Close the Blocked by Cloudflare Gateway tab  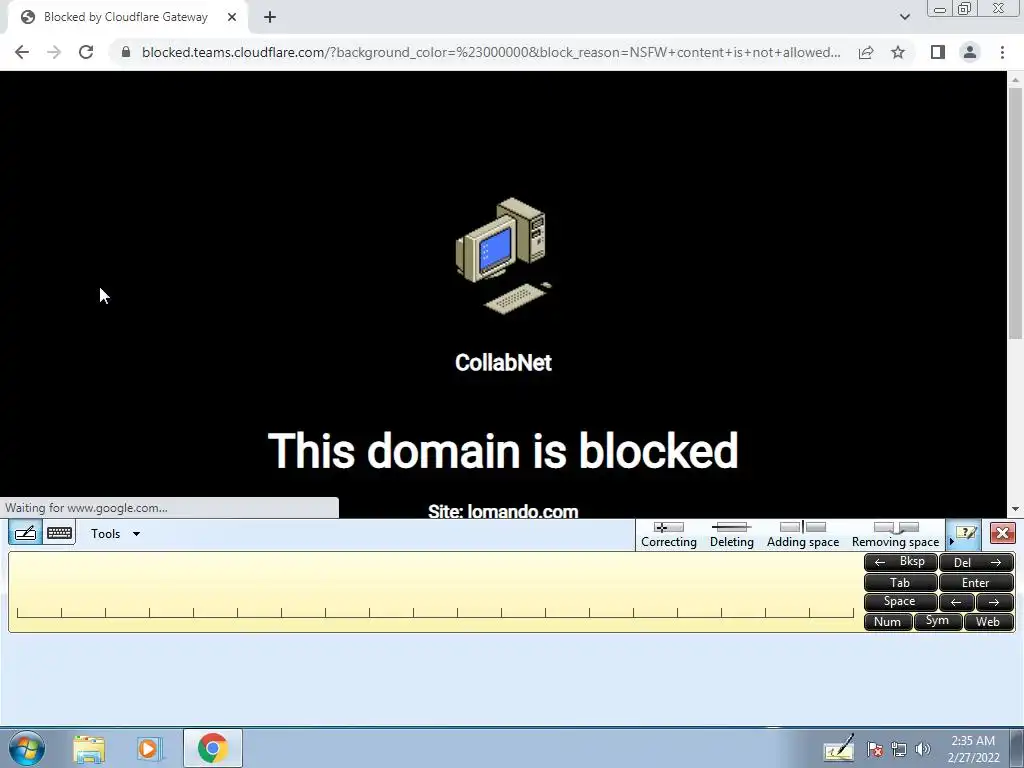coord(232,17)
